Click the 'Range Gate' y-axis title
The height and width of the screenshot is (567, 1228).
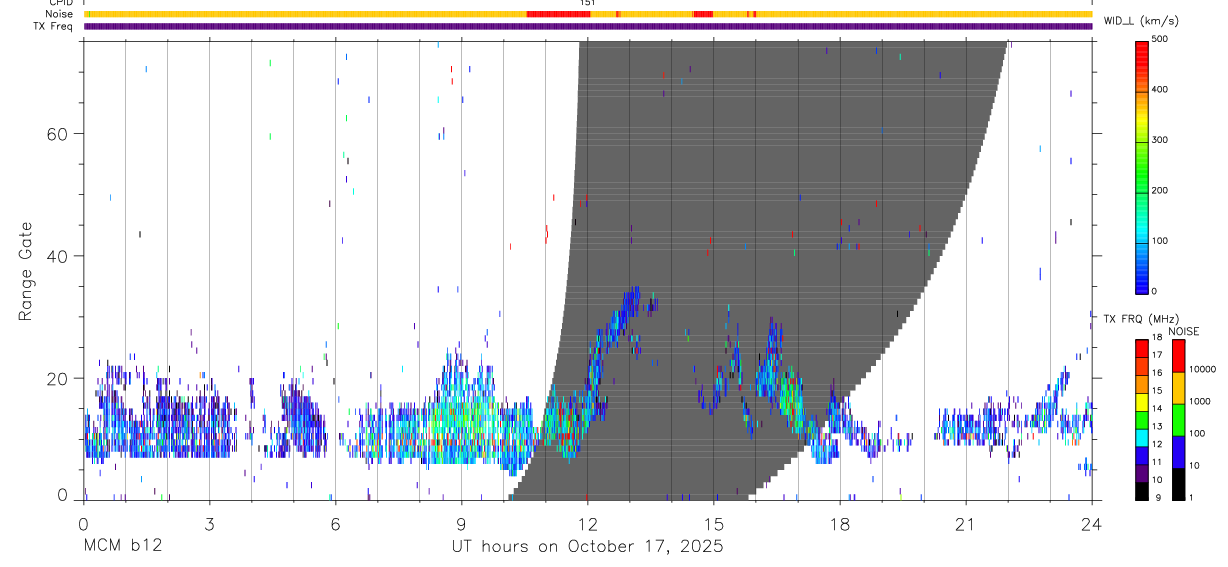coord(27,272)
